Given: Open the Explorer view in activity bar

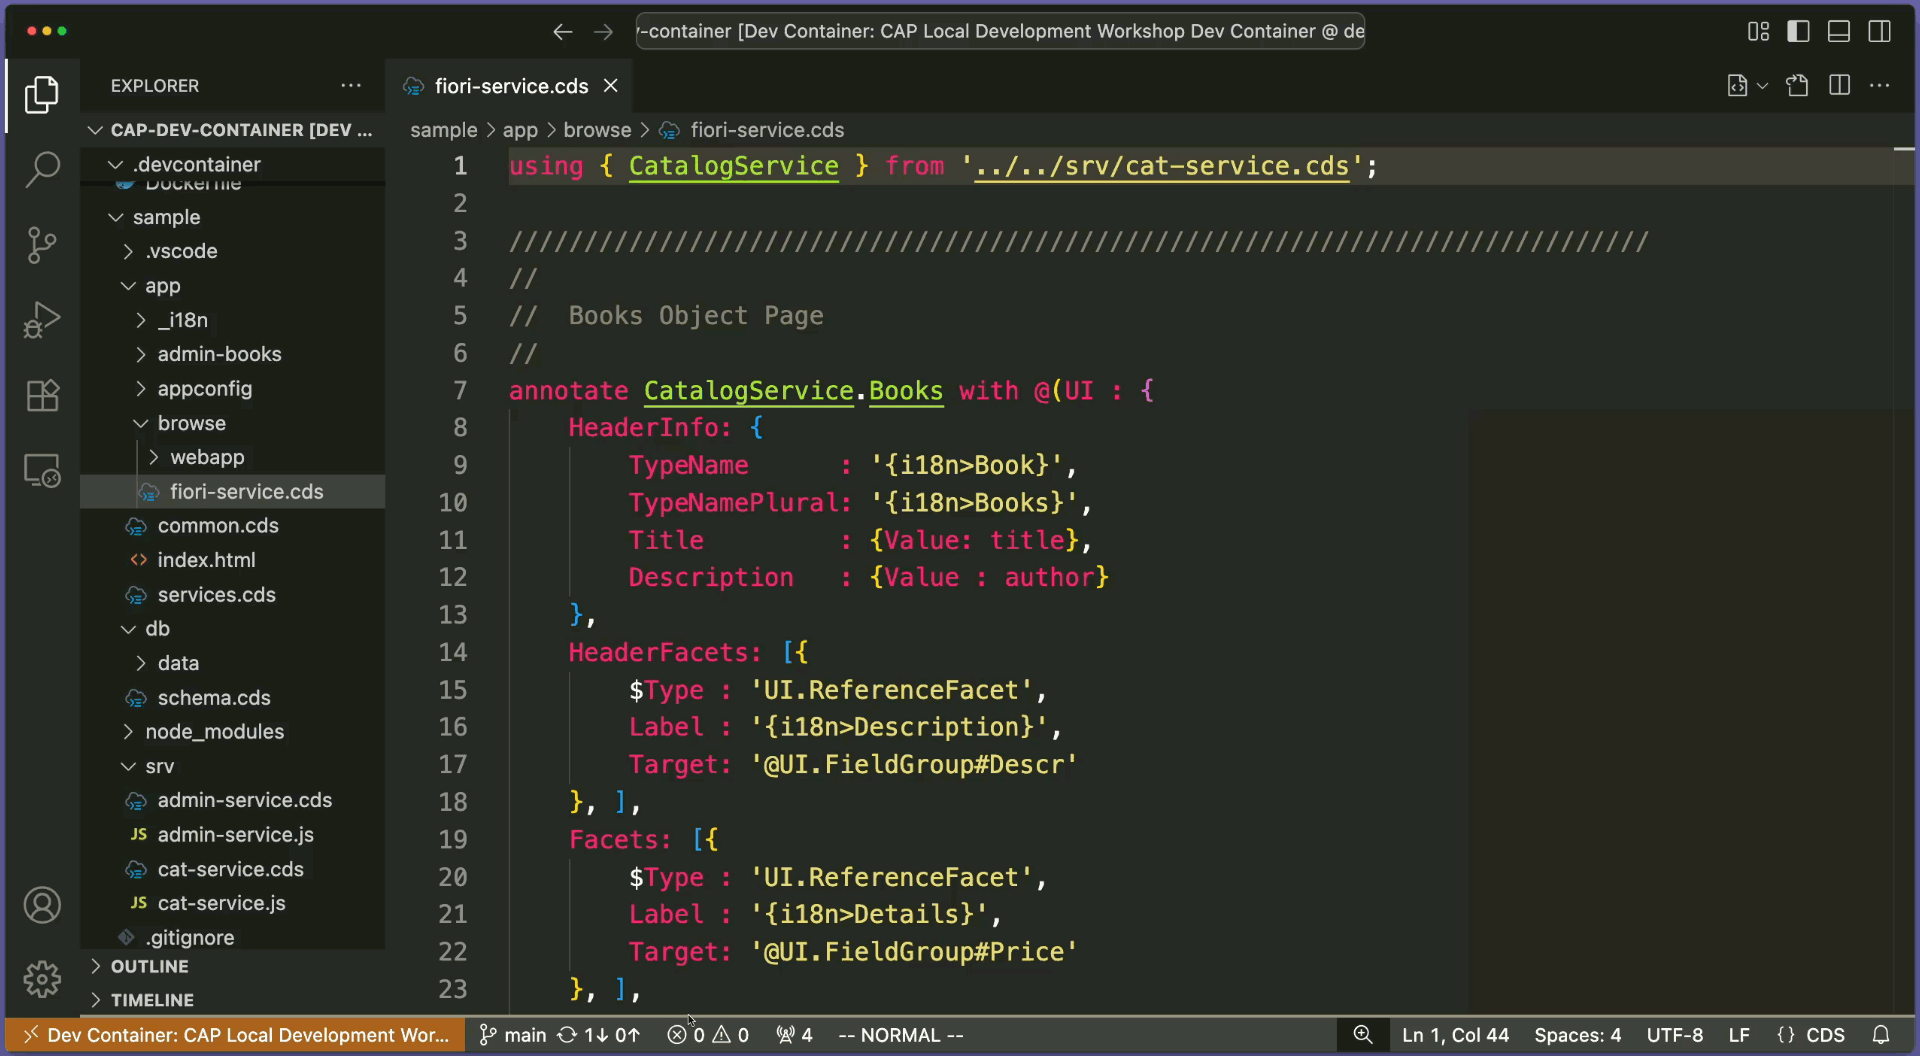Looking at the screenshot, I should pos(42,94).
